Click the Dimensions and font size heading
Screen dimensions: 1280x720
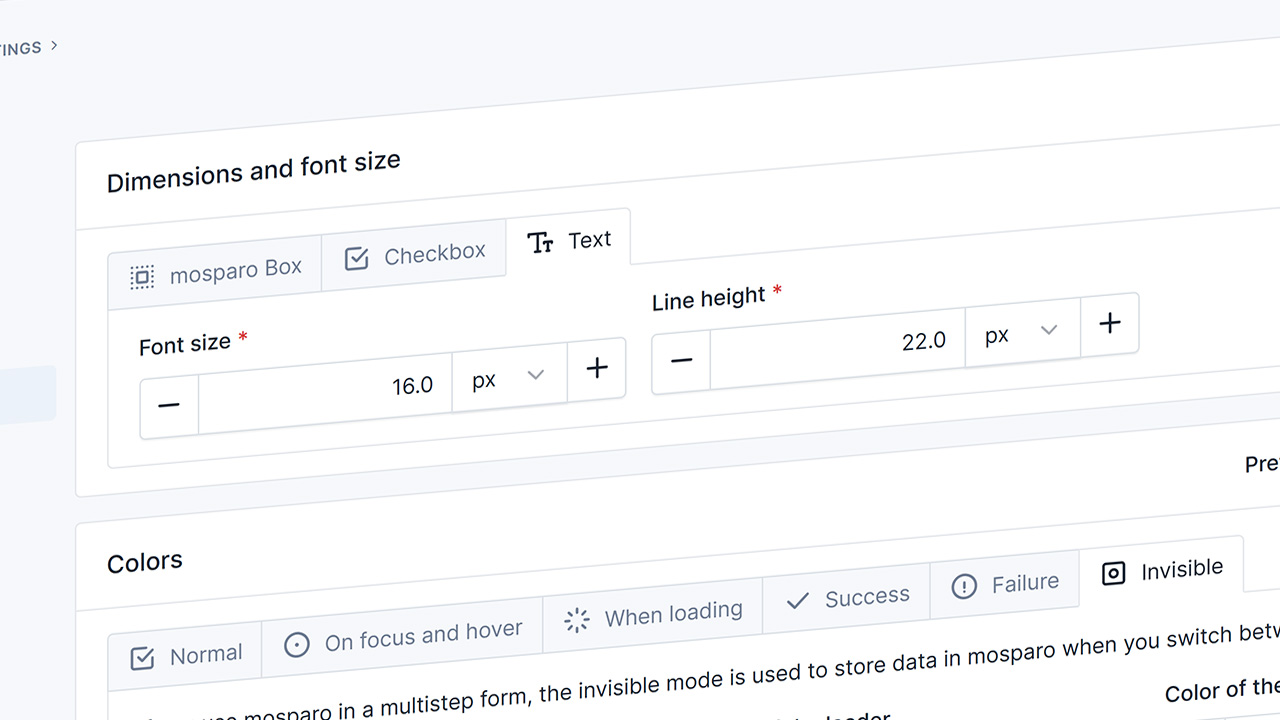coord(254,171)
